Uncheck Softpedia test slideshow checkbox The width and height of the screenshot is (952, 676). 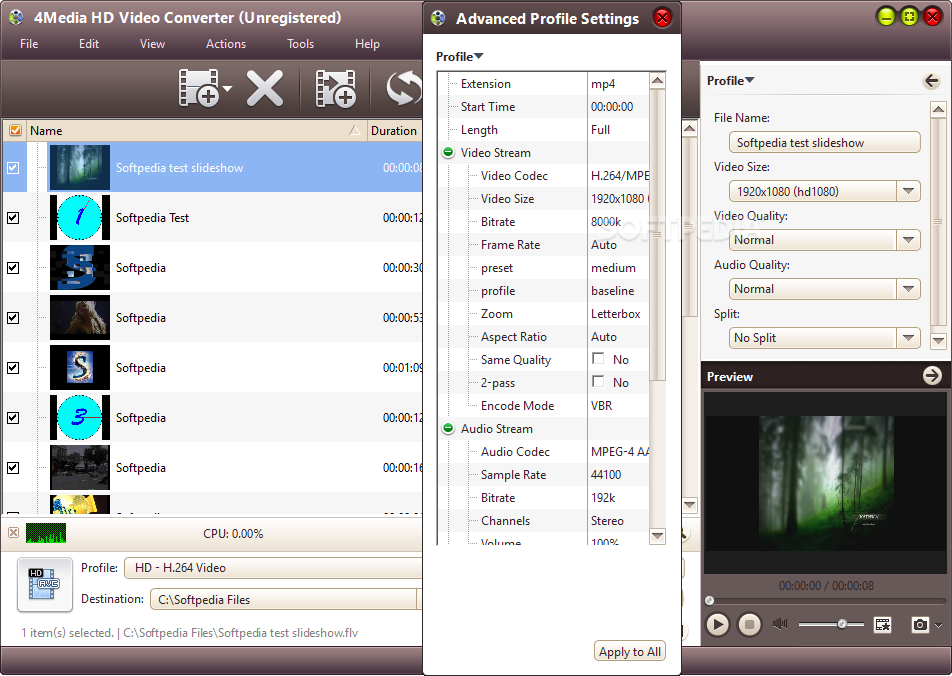click(13, 168)
